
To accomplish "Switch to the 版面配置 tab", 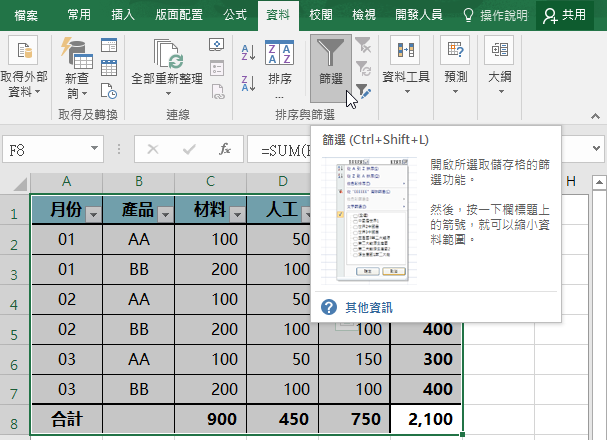I will [x=179, y=15].
